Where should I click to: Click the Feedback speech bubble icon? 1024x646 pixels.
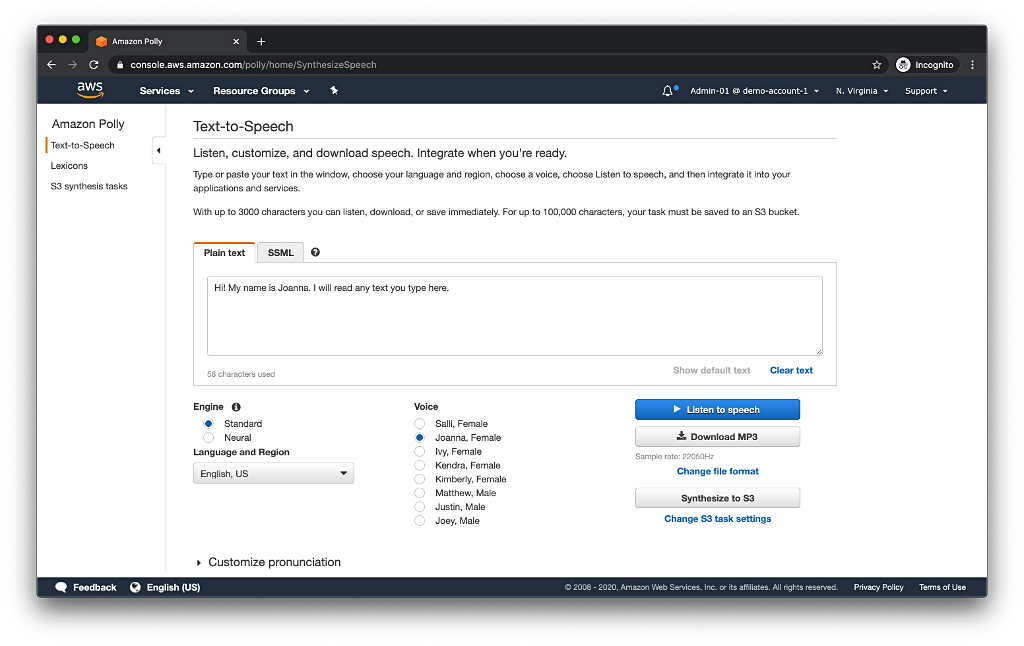(61, 587)
